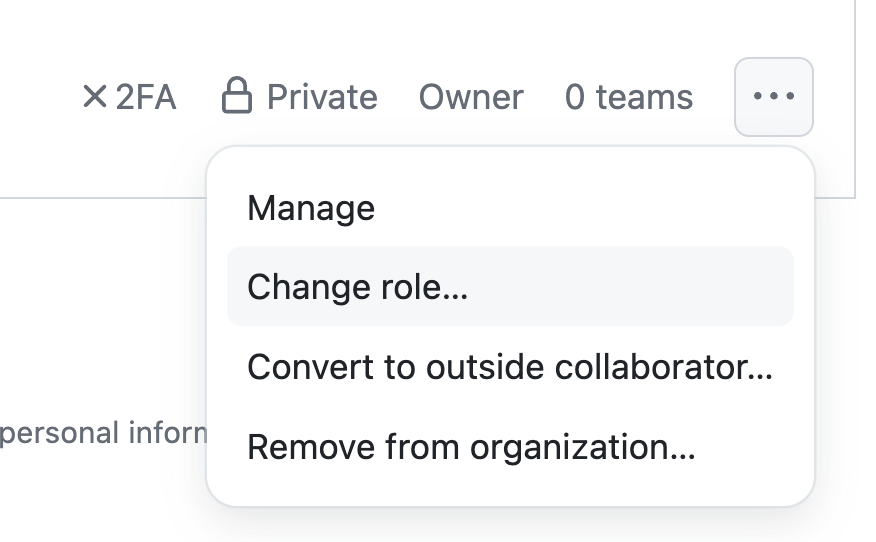Click the word Manage in the popup

(311, 208)
